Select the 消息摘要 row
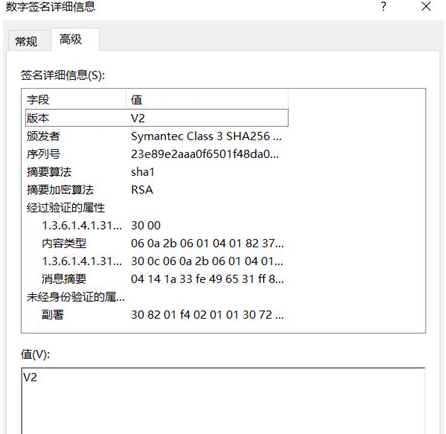 click(157, 279)
